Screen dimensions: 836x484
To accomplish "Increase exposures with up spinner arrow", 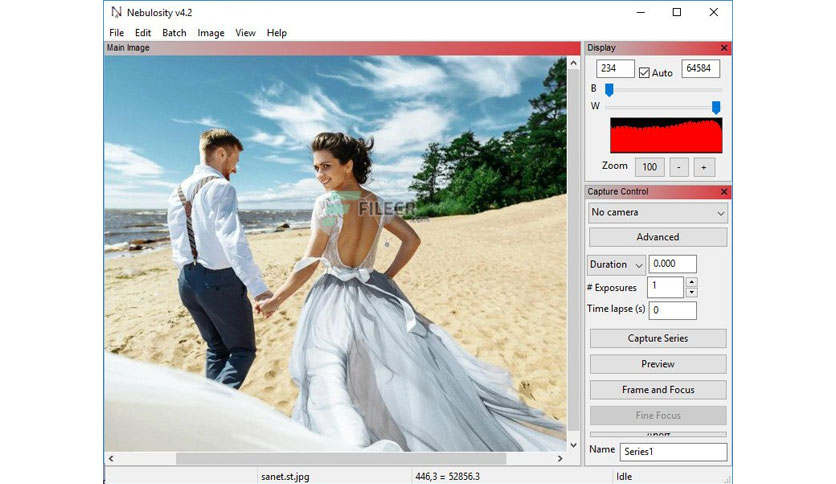I will click(692, 282).
